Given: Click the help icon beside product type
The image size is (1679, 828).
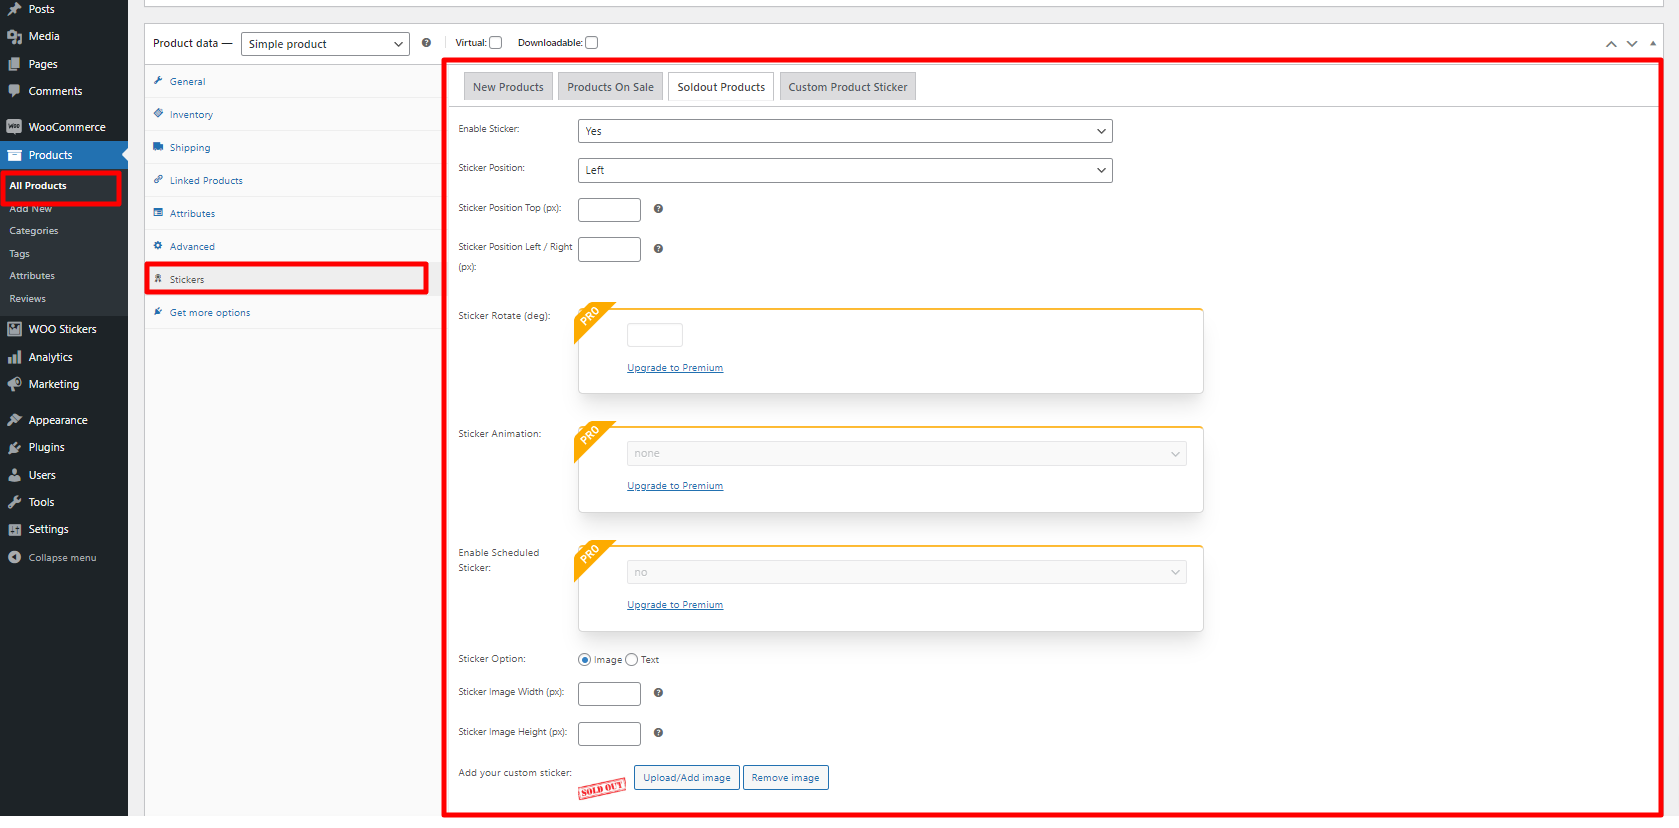Looking at the screenshot, I should click(x=426, y=43).
